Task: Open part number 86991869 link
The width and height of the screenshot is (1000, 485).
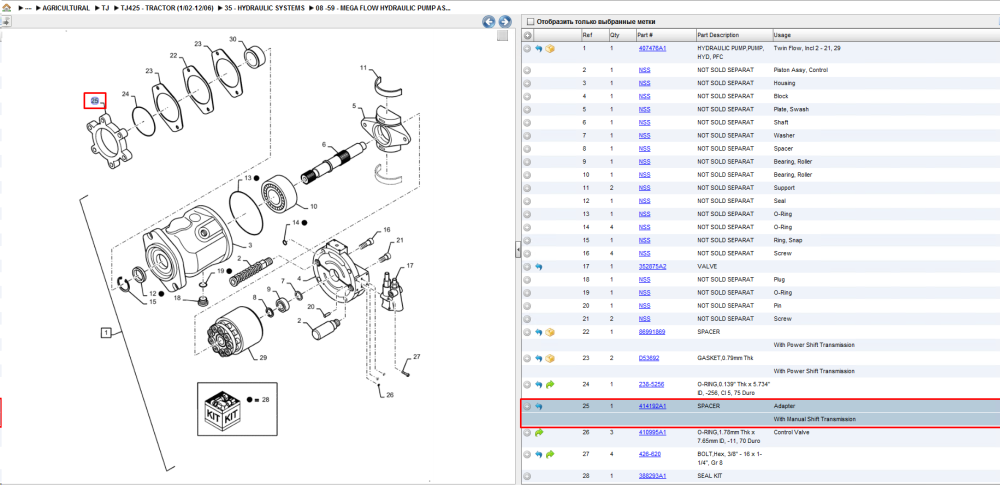Action: pyautogui.click(x=651, y=332)
